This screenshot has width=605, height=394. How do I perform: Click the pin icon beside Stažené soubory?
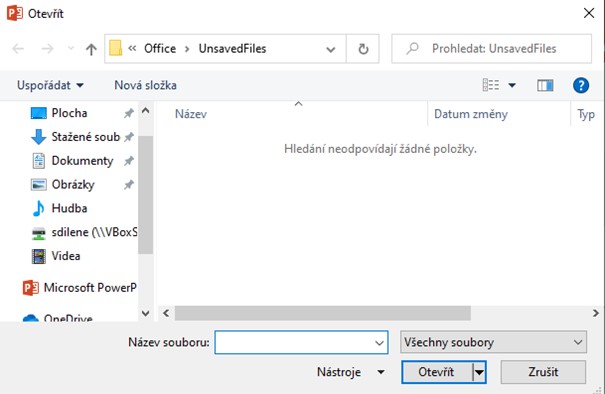(x=129, y=137)
